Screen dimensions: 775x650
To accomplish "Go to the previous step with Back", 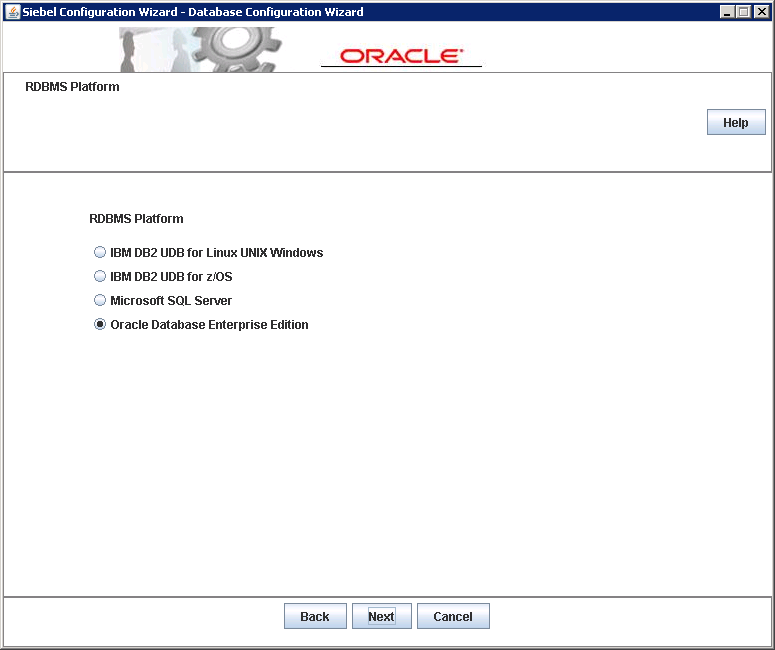I will (x=315, y=617).
